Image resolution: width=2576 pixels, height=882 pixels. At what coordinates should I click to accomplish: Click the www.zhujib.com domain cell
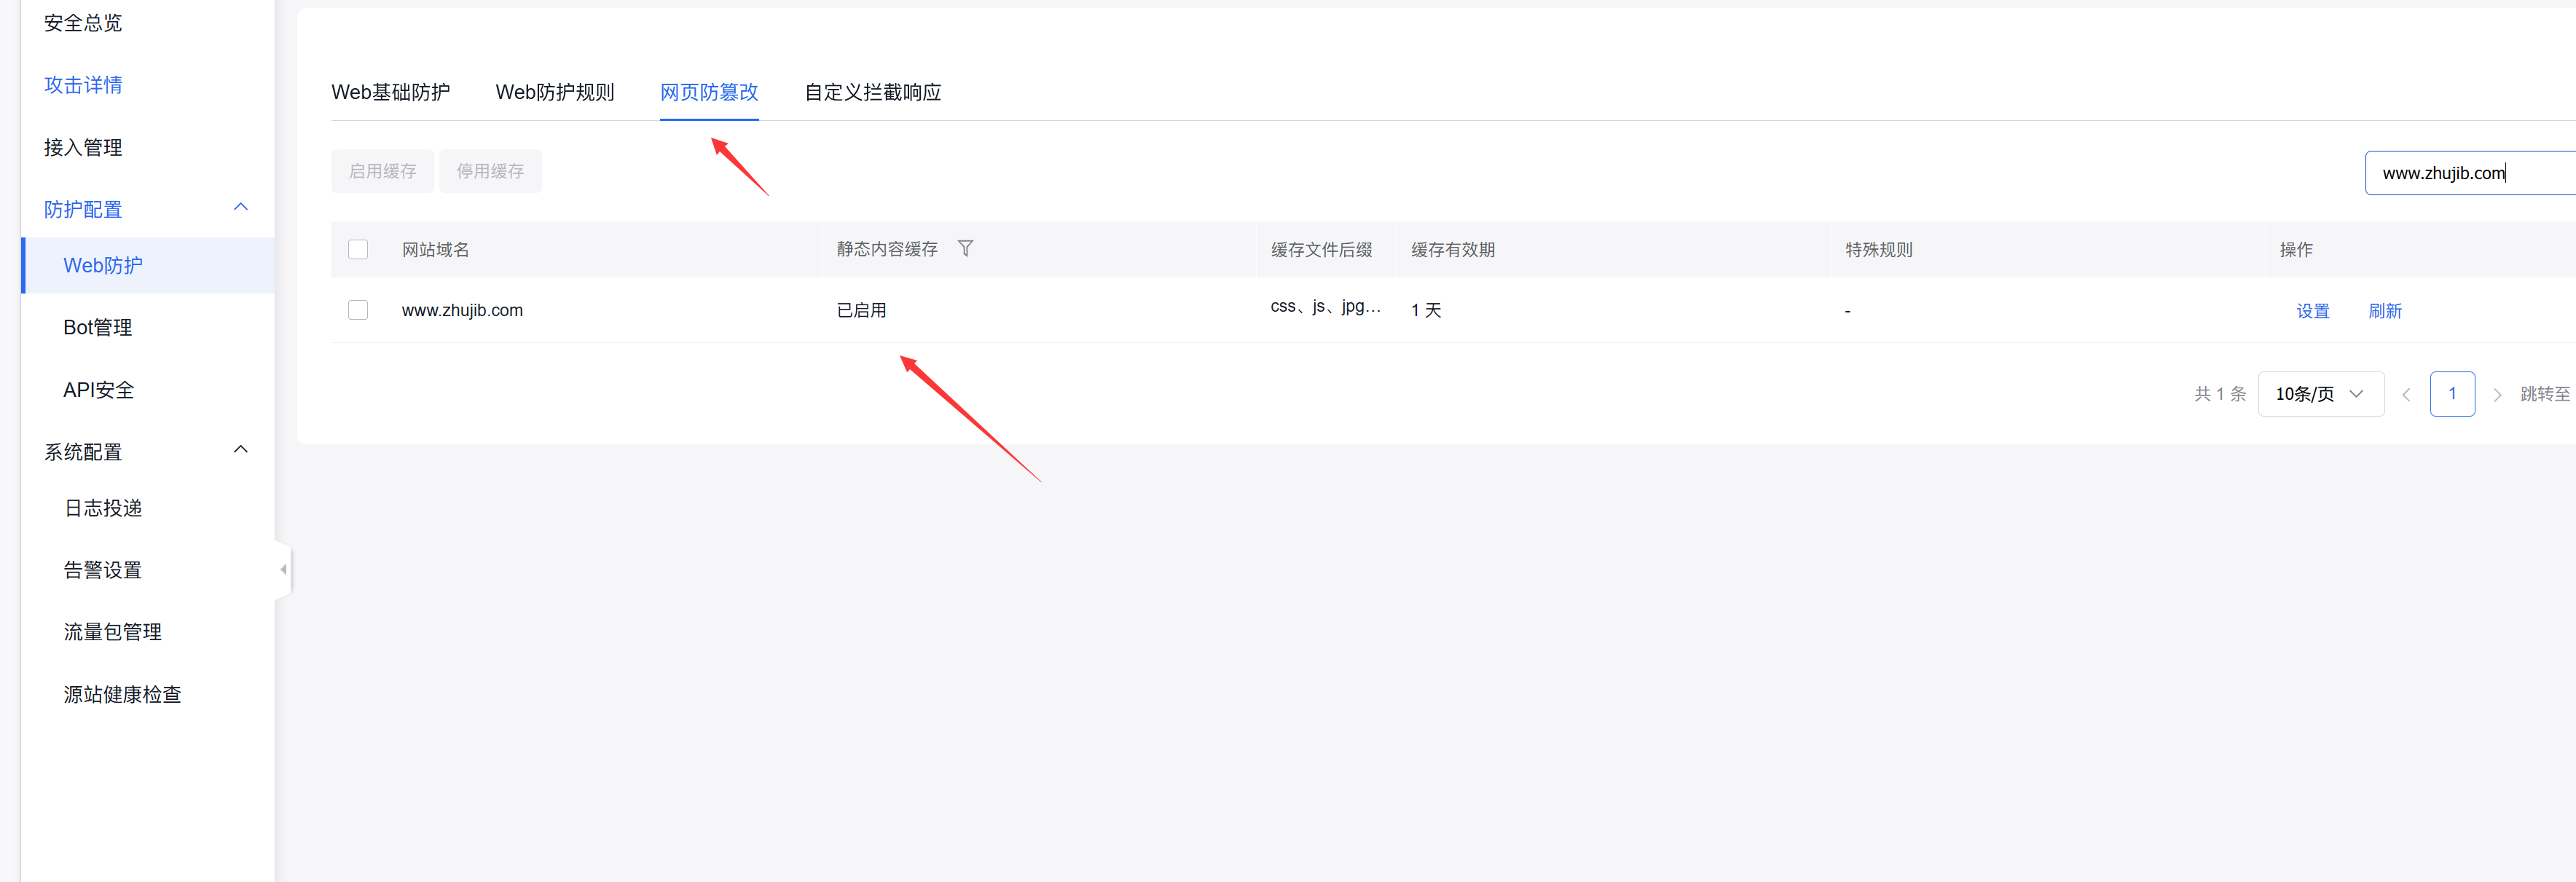462,310
